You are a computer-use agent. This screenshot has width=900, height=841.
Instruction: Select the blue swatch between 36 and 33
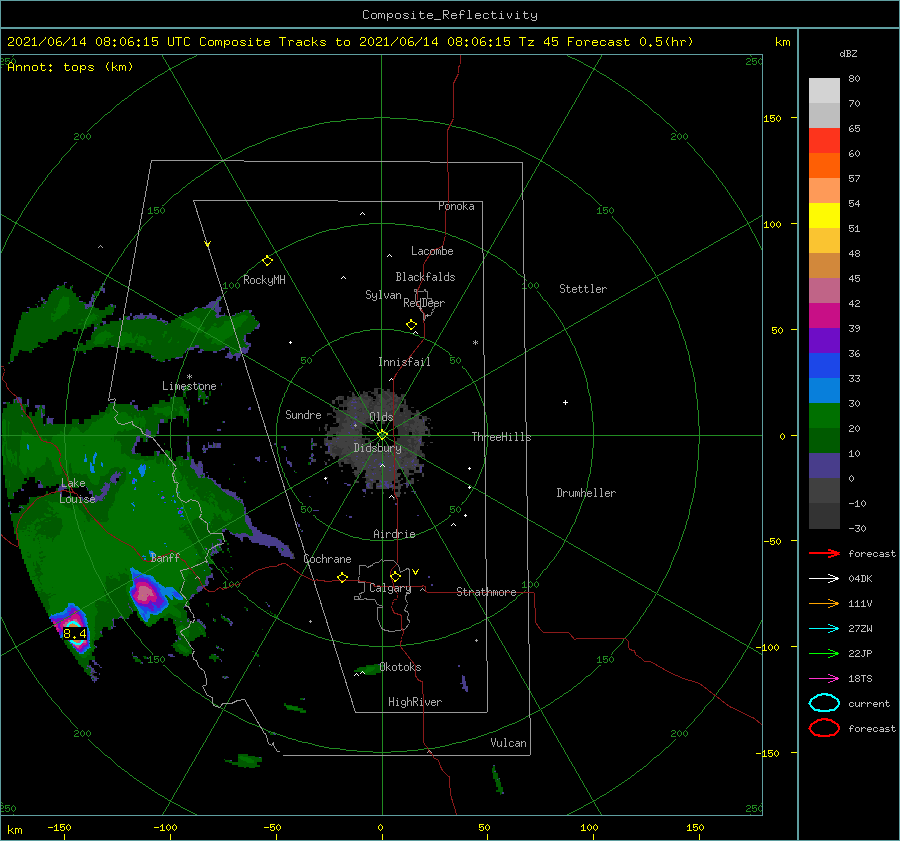tap(824, 365)
